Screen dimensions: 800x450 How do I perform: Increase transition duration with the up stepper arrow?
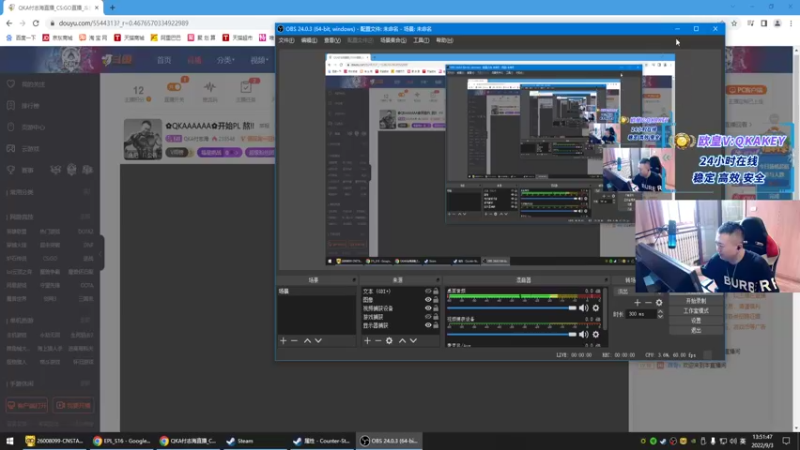click(x=660, y=311)
